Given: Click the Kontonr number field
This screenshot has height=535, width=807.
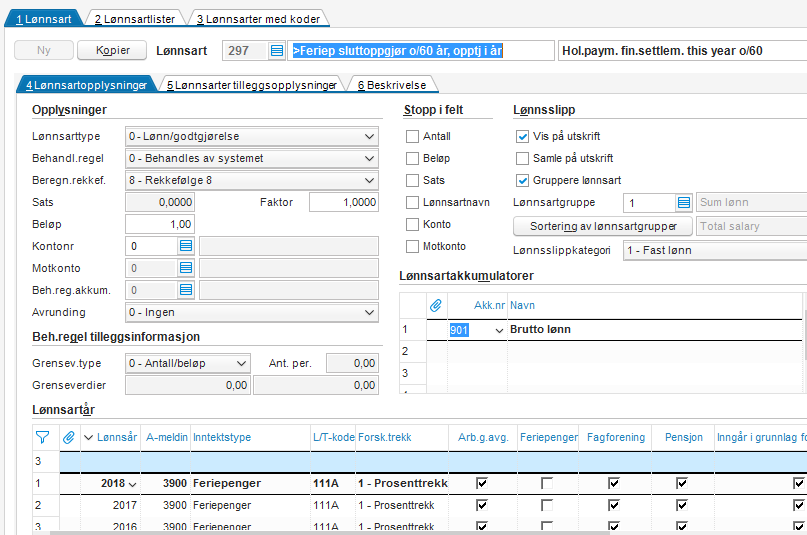Looking at the screenshot, I should (152, 246).
